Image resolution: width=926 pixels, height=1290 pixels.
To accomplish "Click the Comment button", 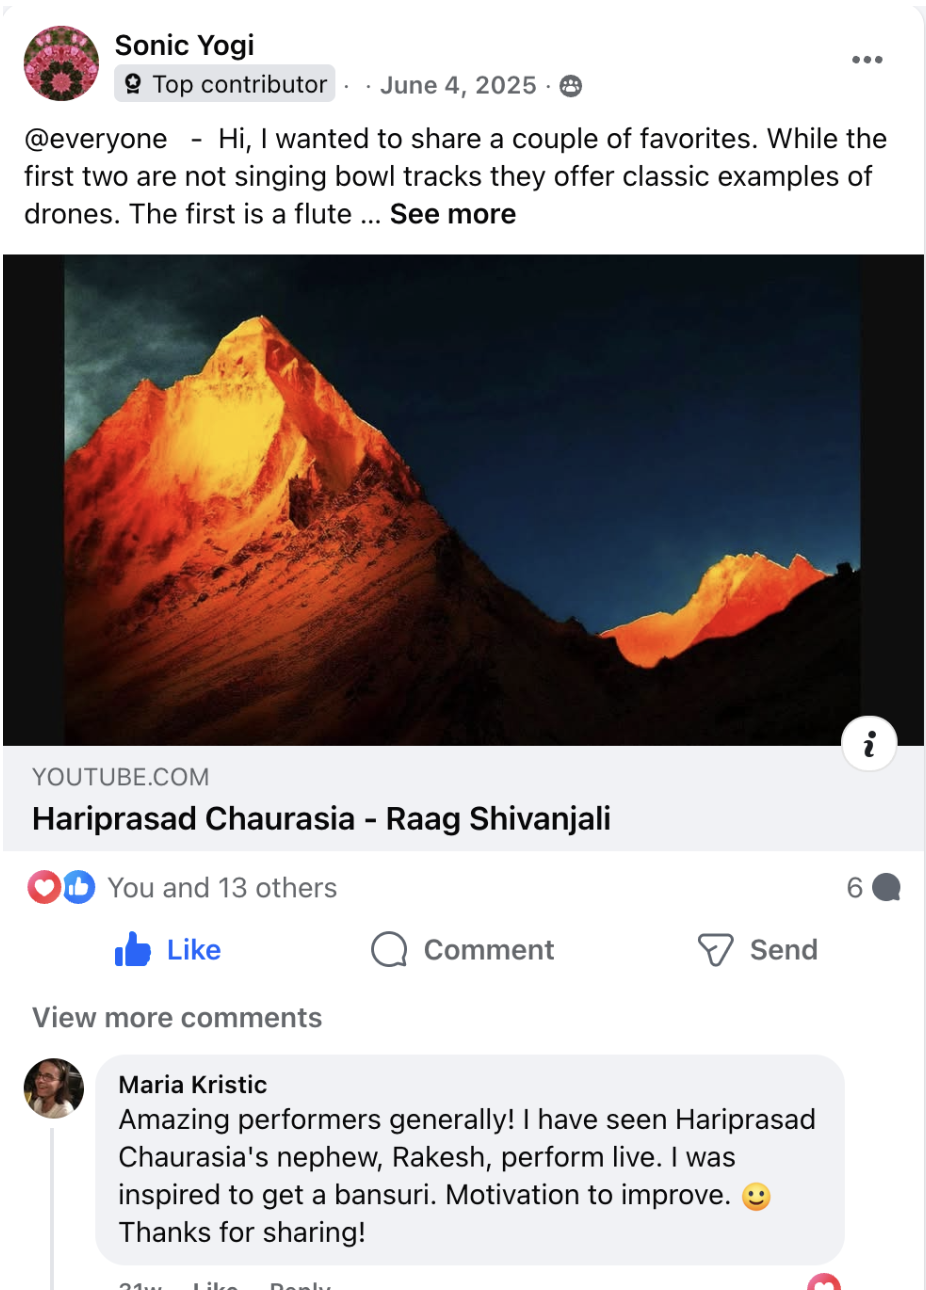I will pos(462,950).
